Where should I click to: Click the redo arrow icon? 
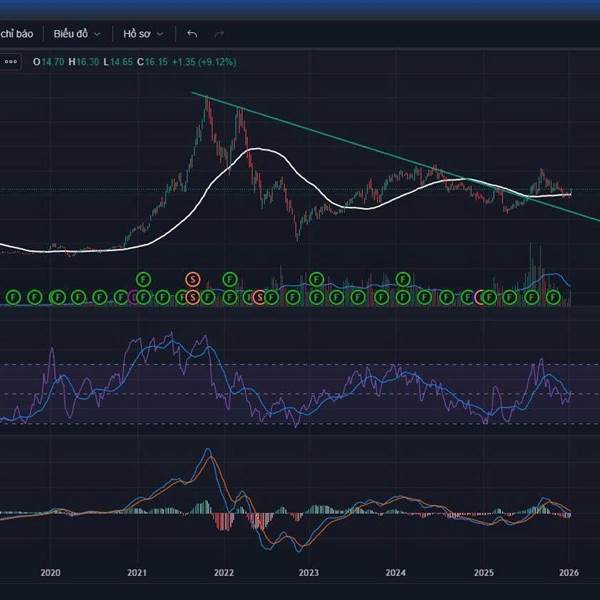[x=219, y=33]
